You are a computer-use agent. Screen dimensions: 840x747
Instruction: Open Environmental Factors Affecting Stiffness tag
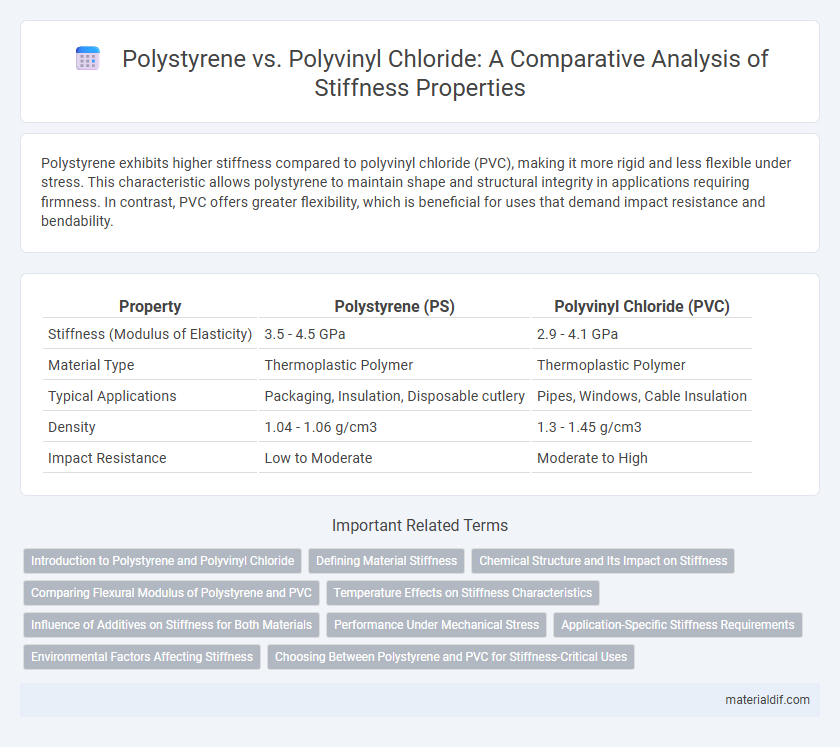tap(142, 657)
